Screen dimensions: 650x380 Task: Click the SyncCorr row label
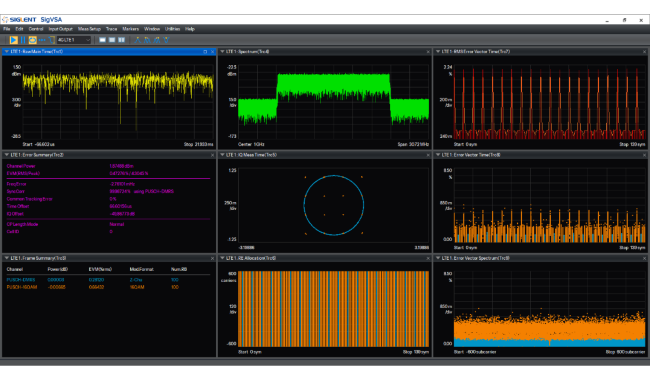click(15, 191)
